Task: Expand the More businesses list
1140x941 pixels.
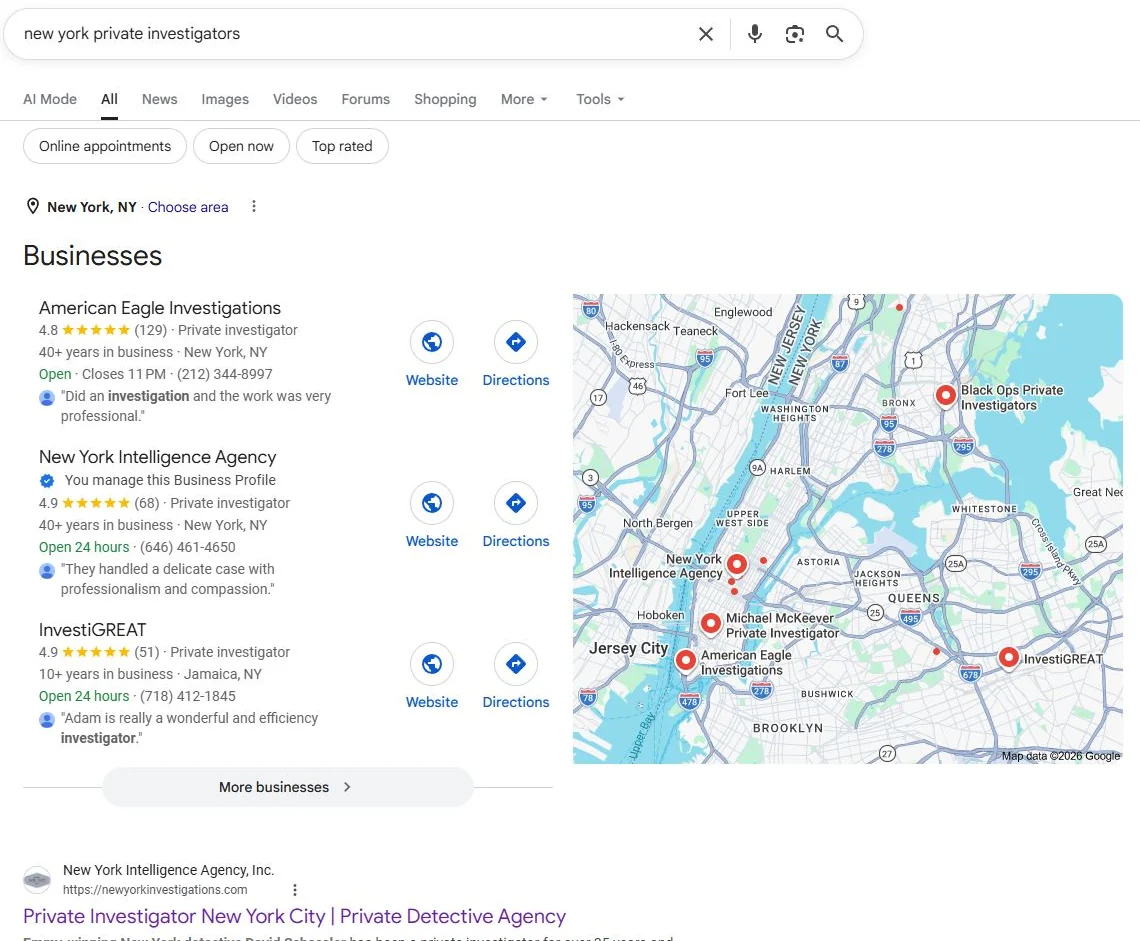Action: [x=287, y=787]
